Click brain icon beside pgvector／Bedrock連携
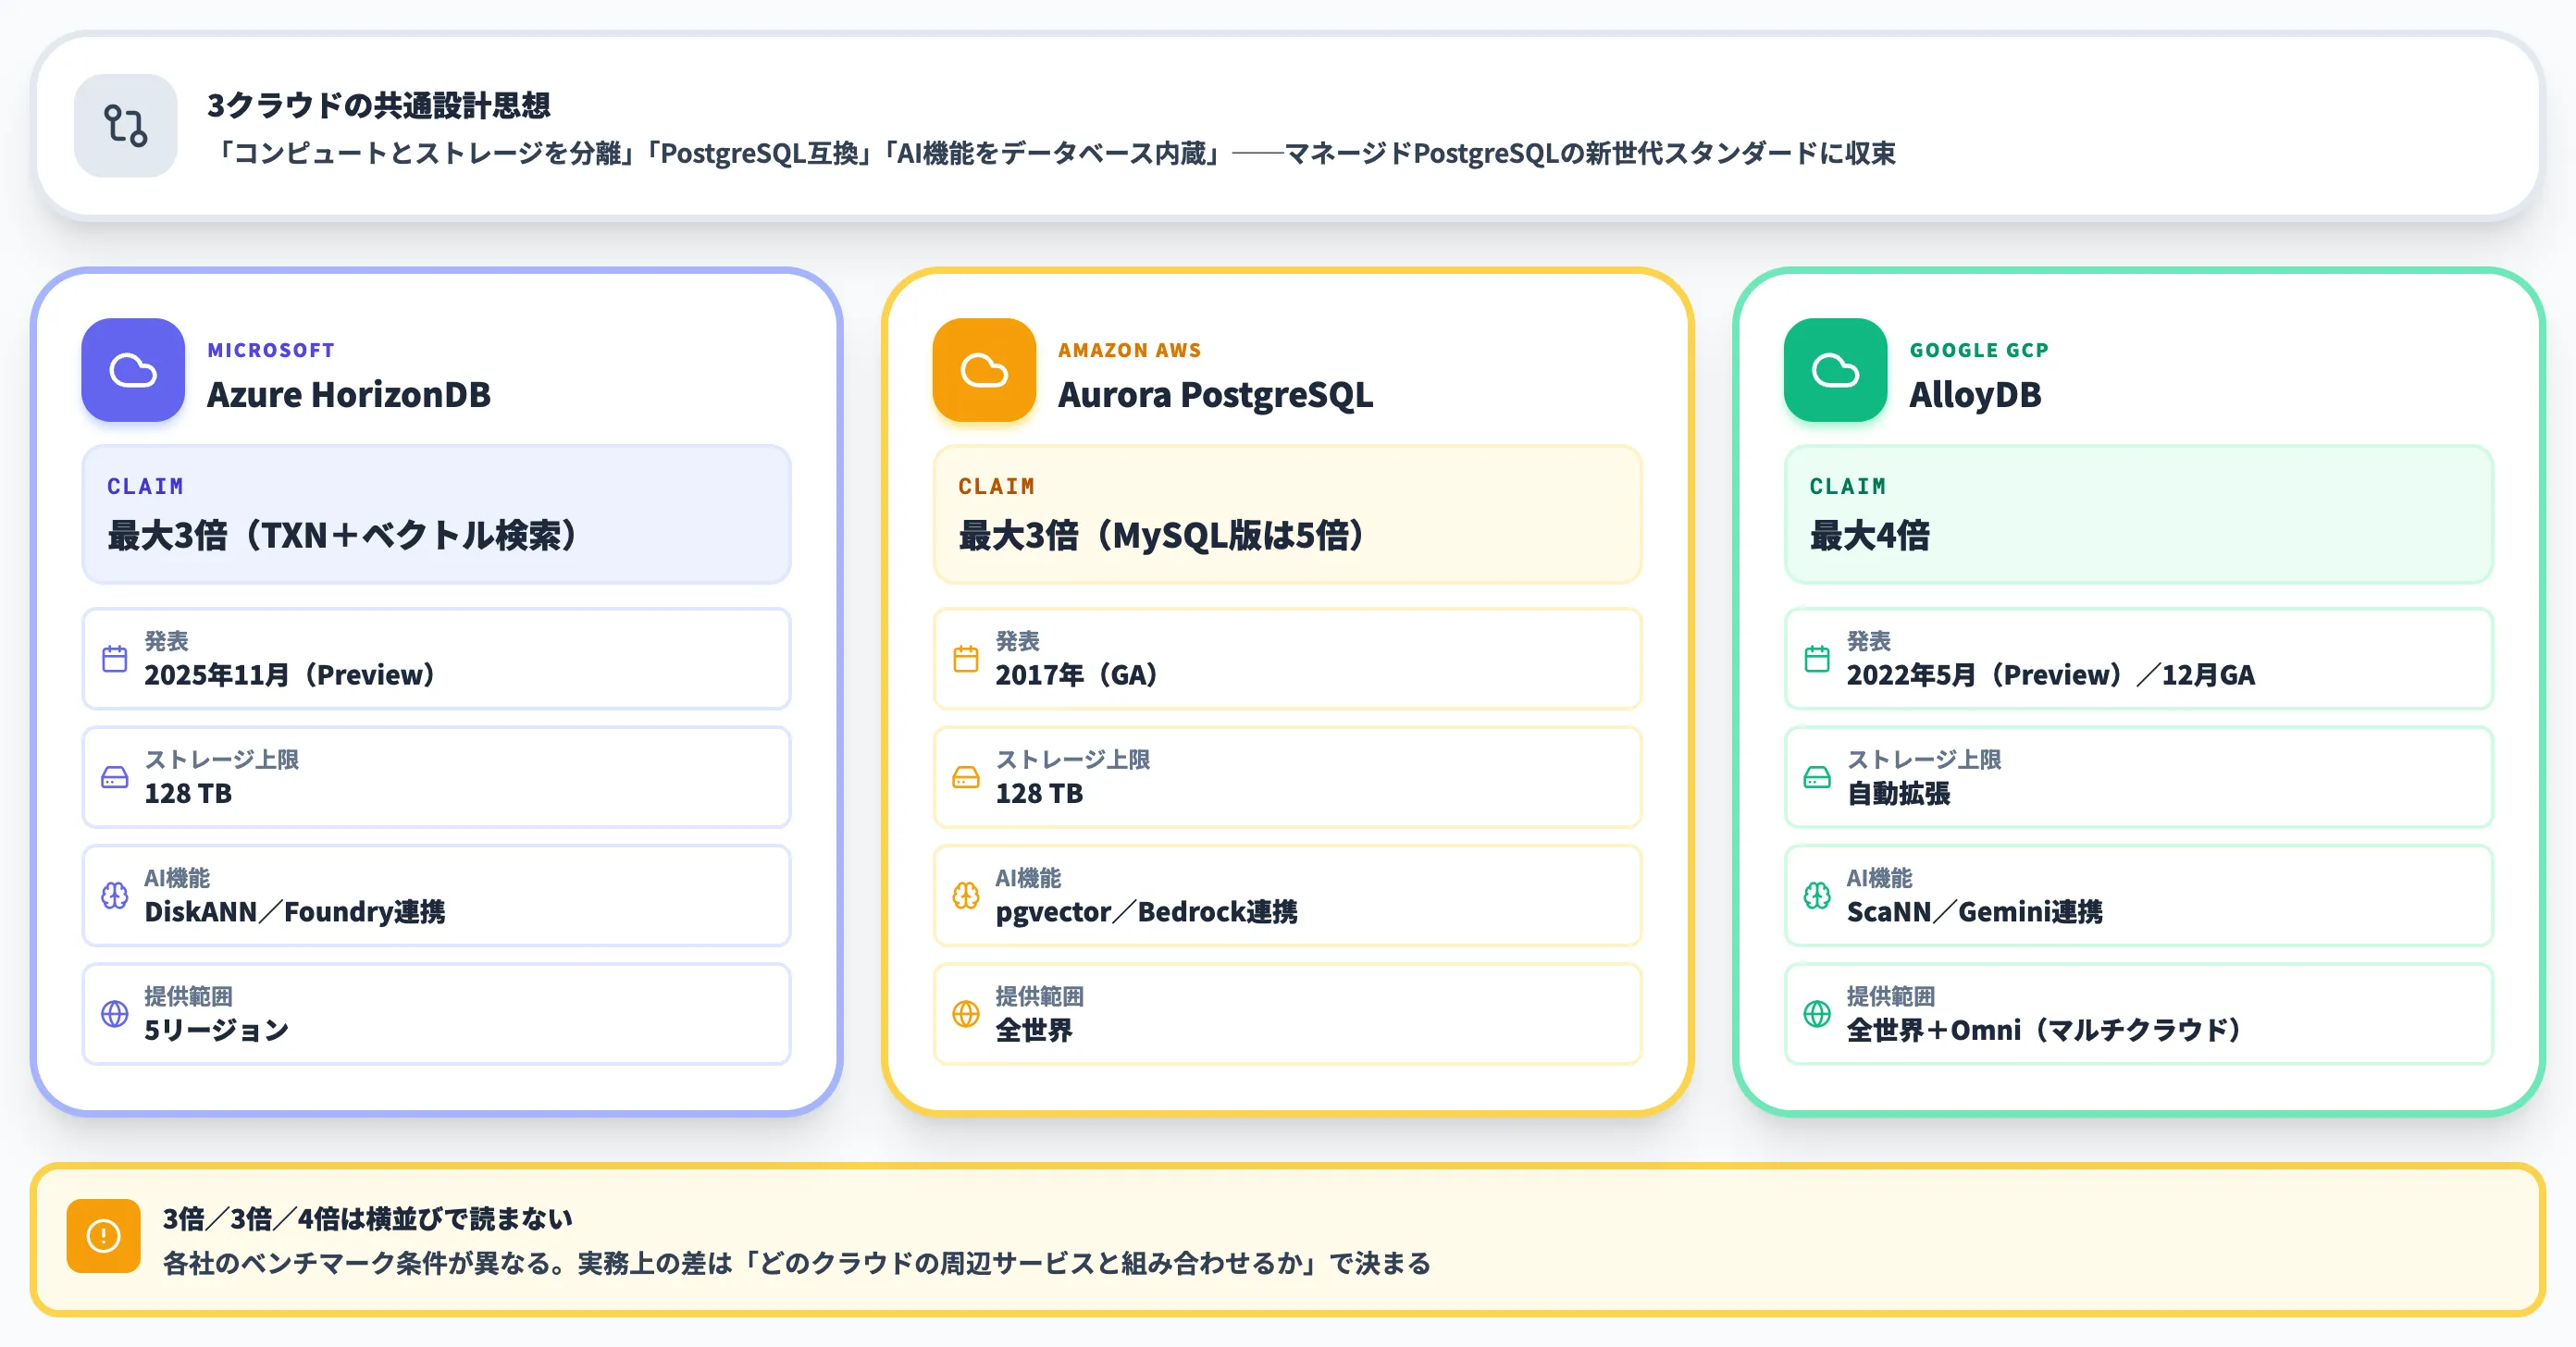2576x1347 pixels. (966, 895)
